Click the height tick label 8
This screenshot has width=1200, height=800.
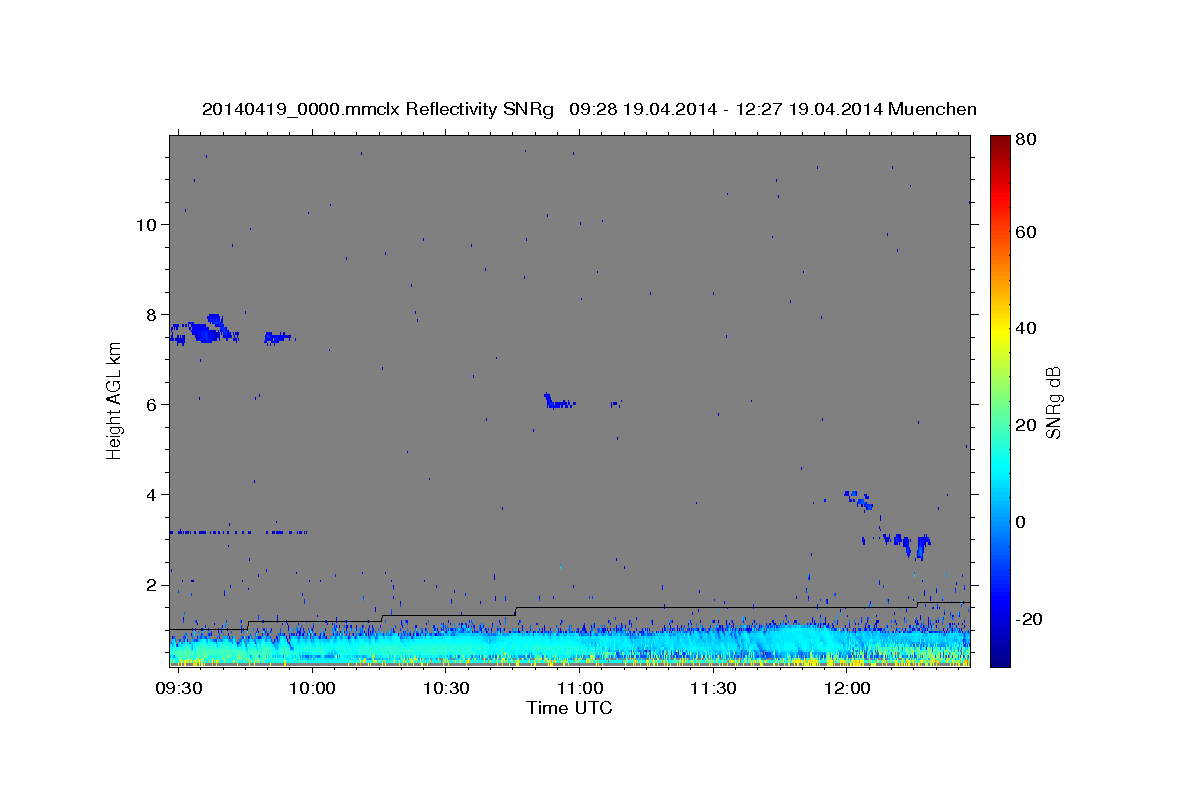click(x=152, y=314)
